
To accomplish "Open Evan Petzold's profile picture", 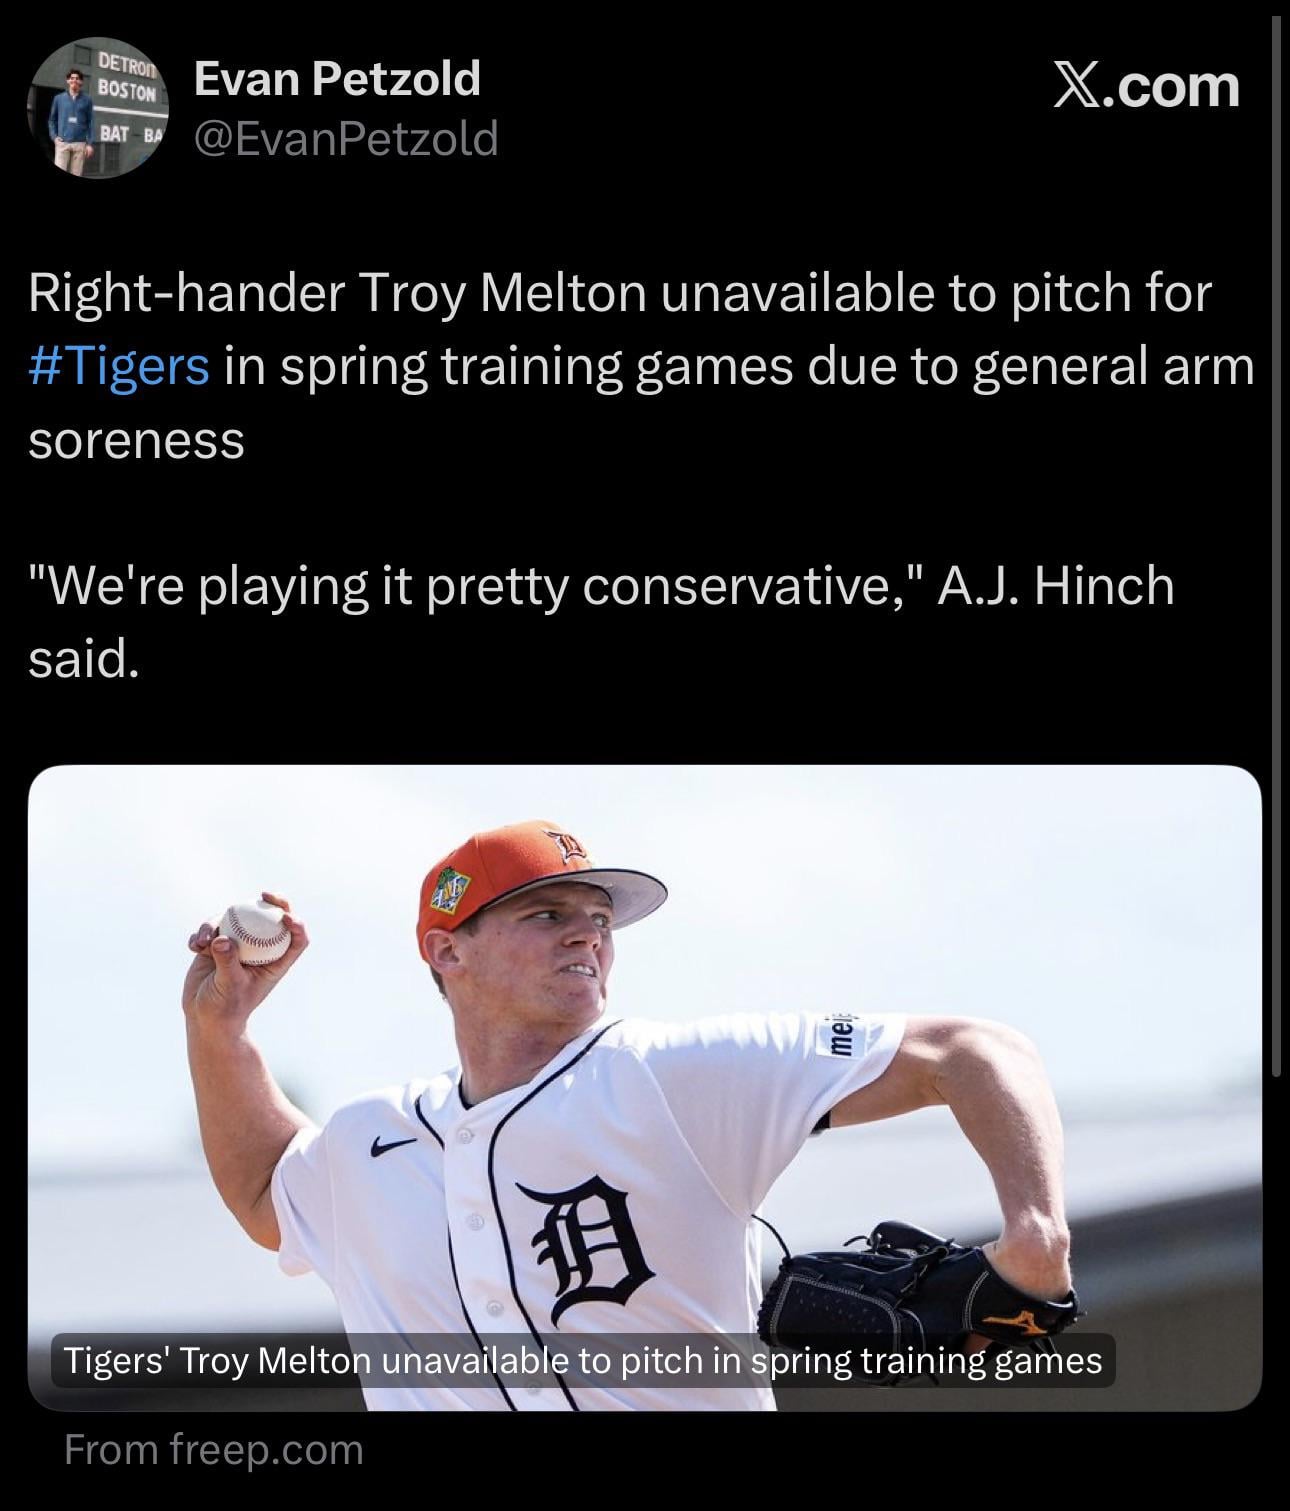I will click(x=98, y=108).
